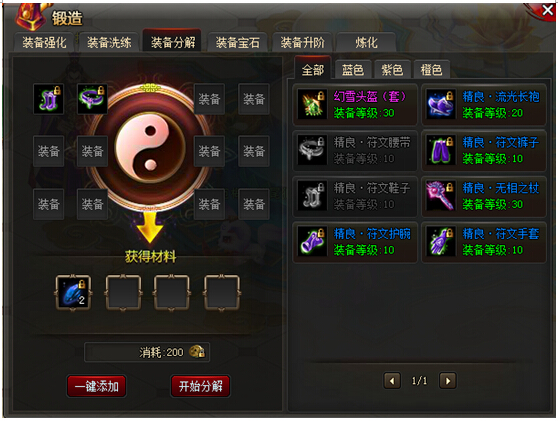The image size is (558, 421).
Task: Select the 流光长袍 robe icon
Action: (x=441, y=104)
